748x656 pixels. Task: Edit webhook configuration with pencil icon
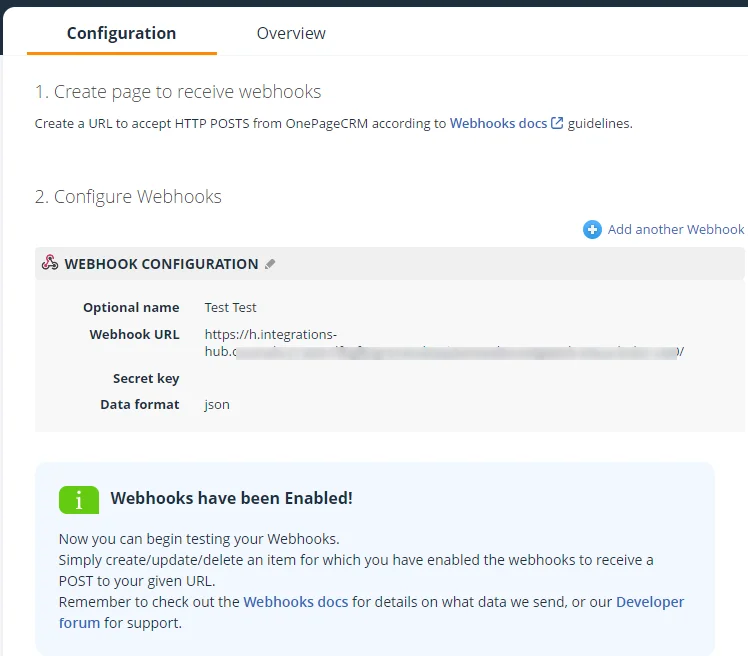click(270, 264)
